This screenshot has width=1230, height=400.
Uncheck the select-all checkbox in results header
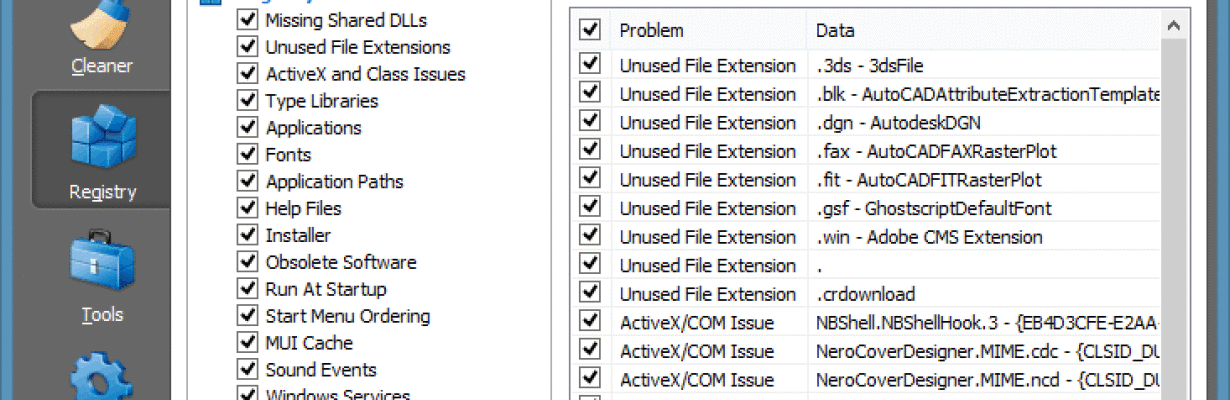[x=590, y=30]
